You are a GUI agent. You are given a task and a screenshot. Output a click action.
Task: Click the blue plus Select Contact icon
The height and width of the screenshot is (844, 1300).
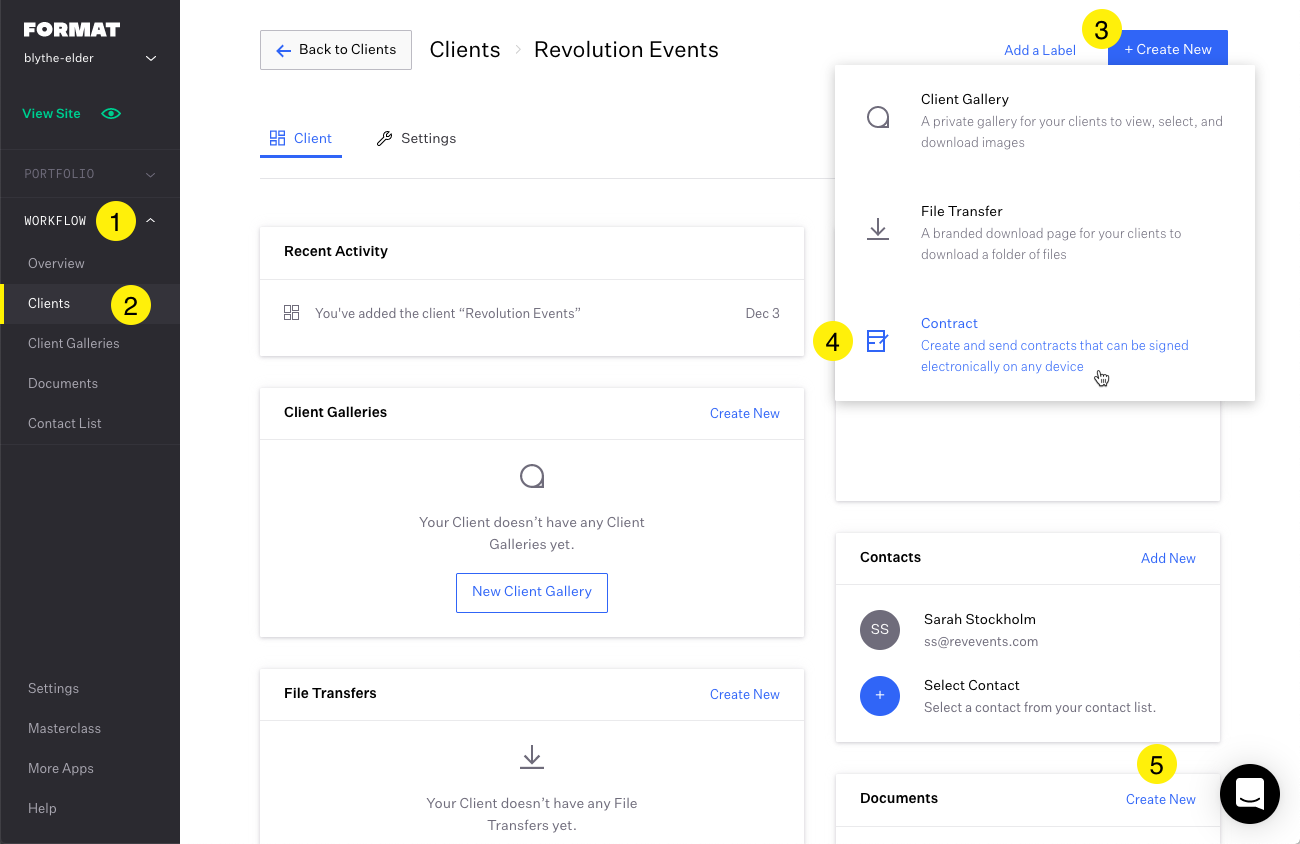click(x=879, y=695)
